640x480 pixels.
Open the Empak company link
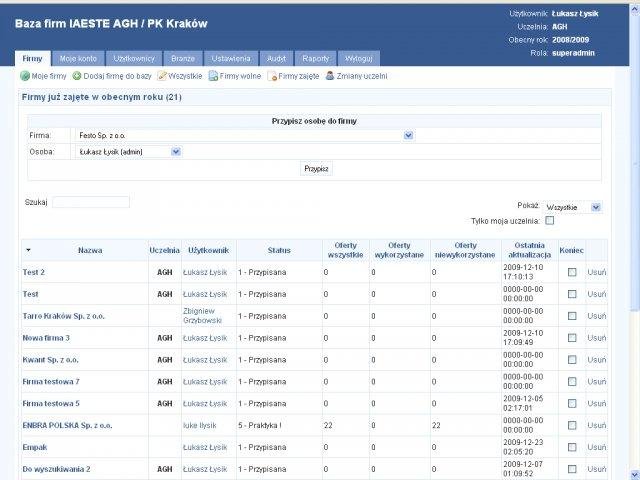click(x=35, y=447)
